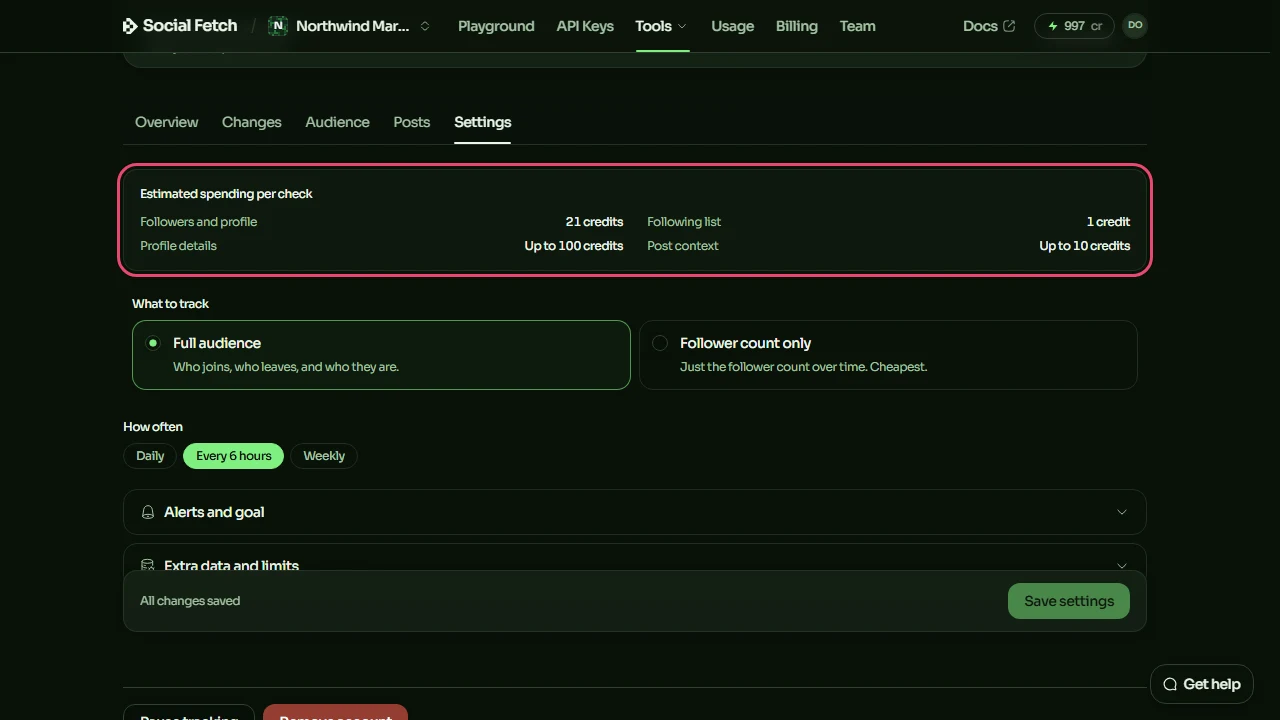Set check frequency to Weekly
This screenshot has width=1280, height=720.
[x=324, y=456]
